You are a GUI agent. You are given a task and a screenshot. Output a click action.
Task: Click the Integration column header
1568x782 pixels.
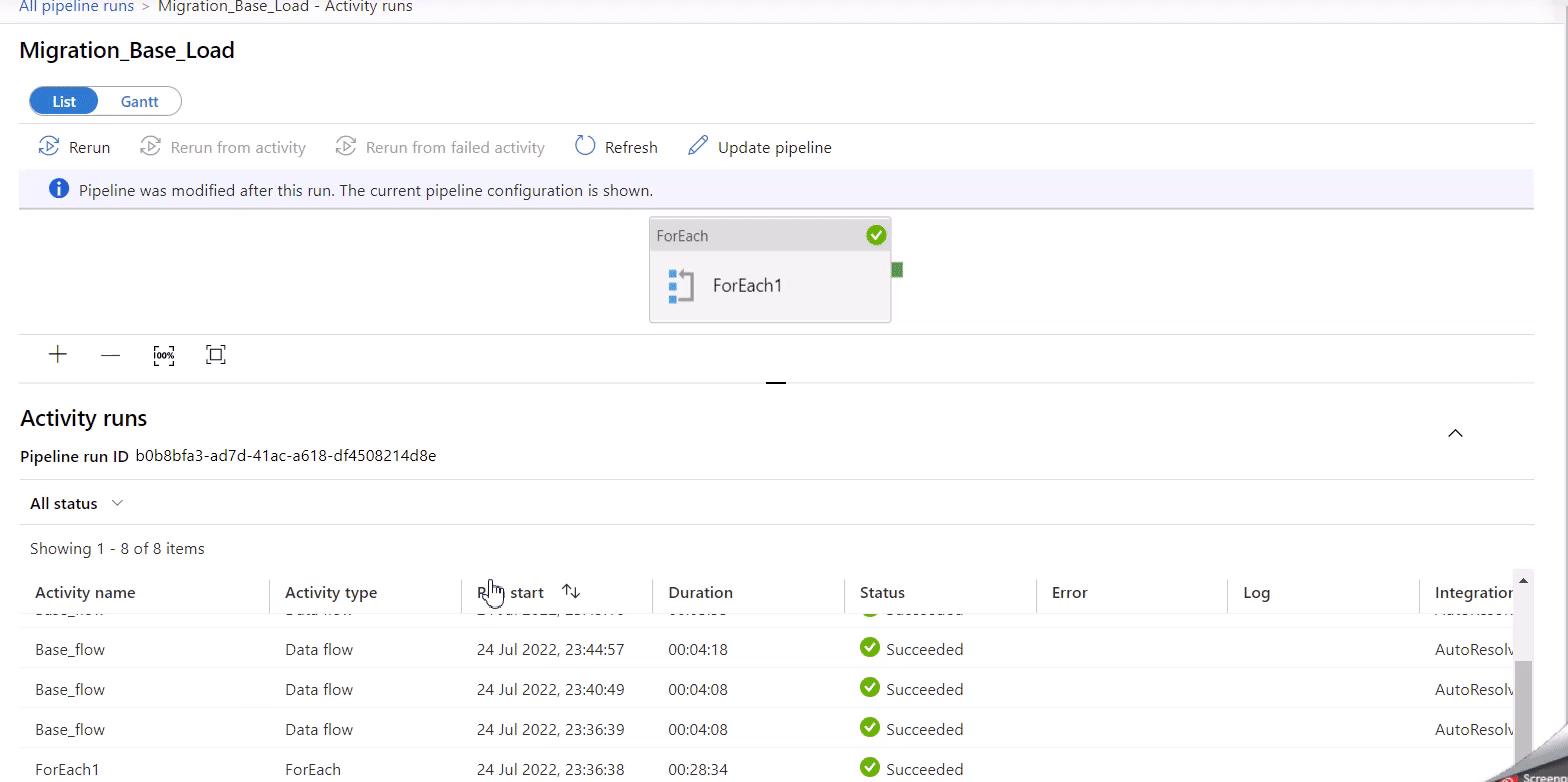(x=1474, y=592)
